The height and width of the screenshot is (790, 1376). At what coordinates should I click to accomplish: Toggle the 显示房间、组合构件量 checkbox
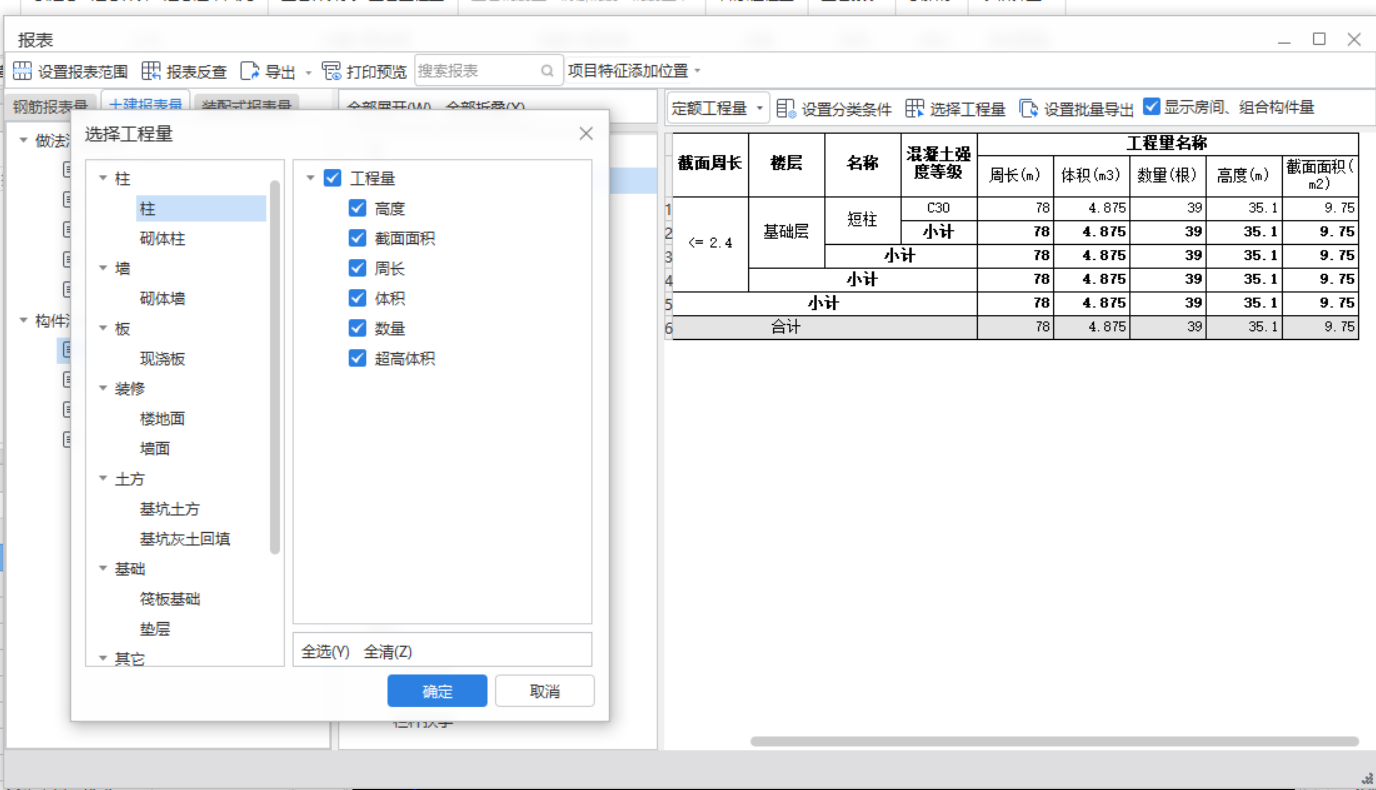coord(1152,106)
